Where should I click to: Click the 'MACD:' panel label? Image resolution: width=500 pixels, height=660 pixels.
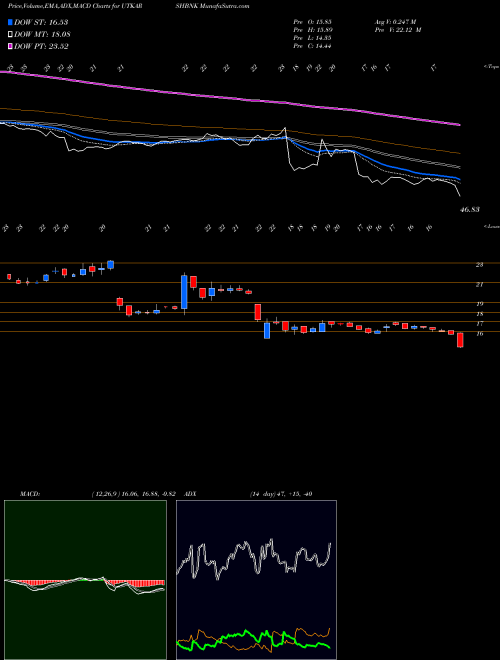click(29, 494)
